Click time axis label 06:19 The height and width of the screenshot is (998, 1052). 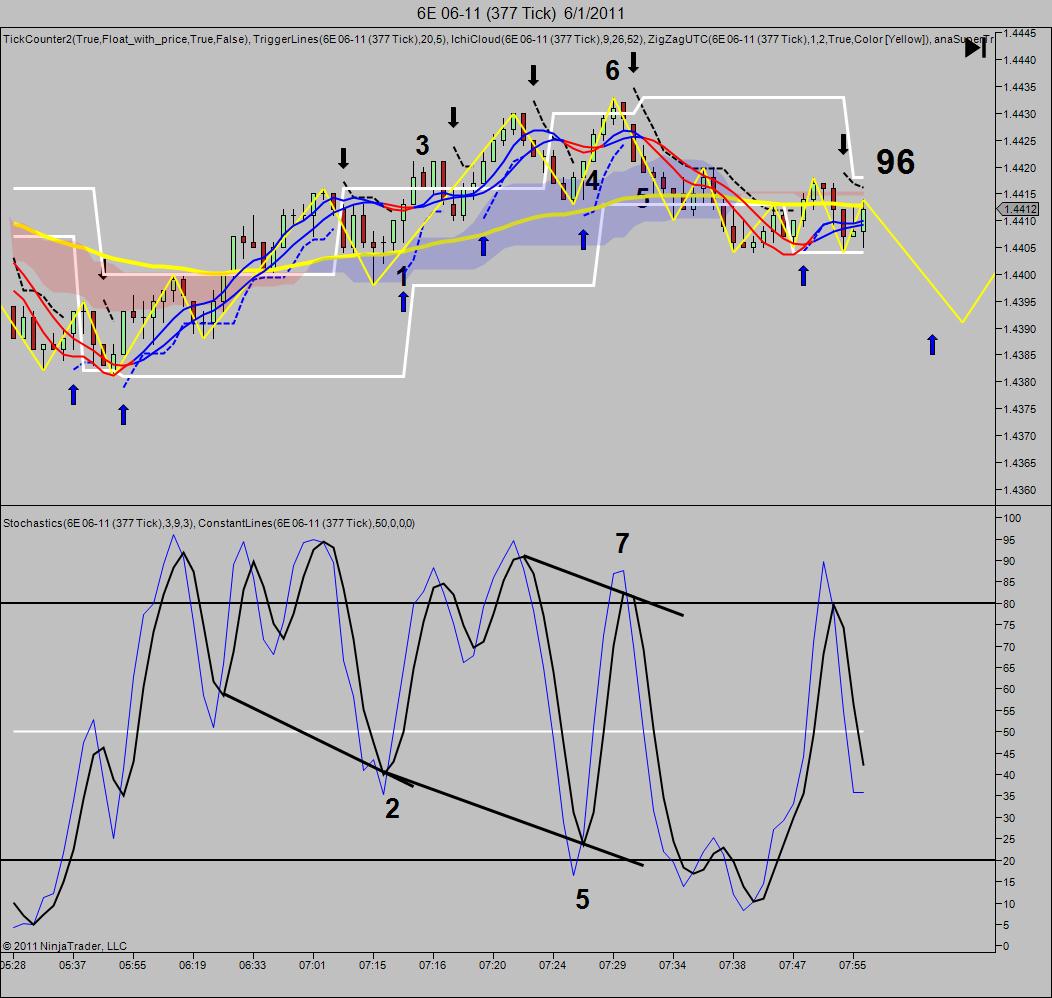(193, 965)
